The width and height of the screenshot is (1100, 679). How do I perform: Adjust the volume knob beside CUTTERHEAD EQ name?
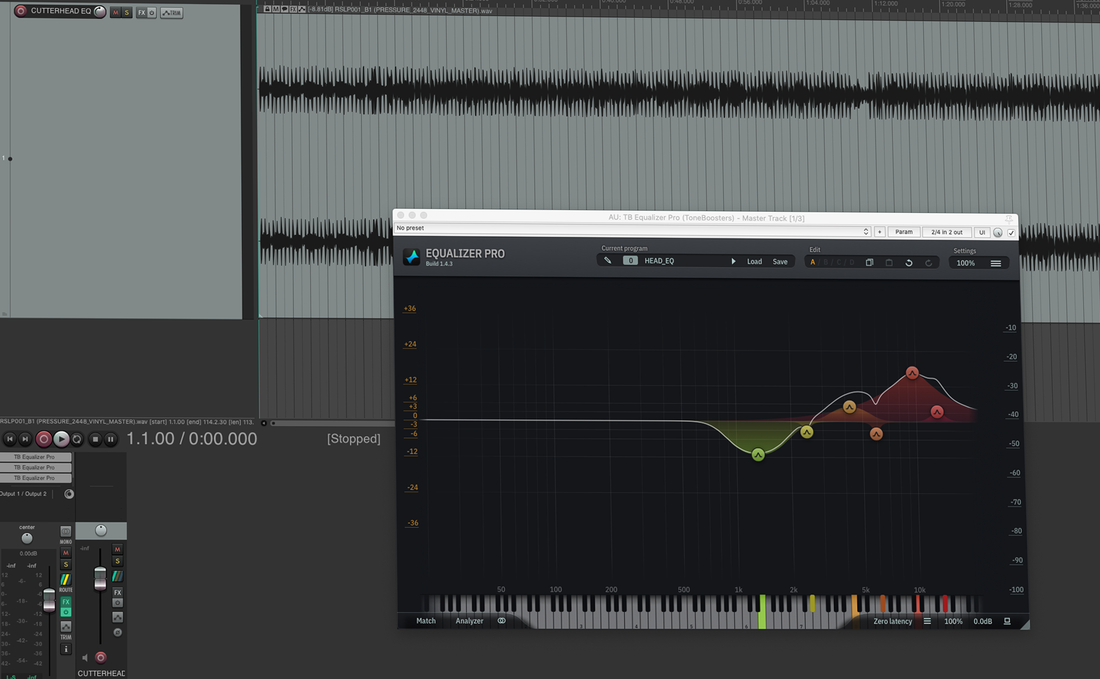(100, 11)
